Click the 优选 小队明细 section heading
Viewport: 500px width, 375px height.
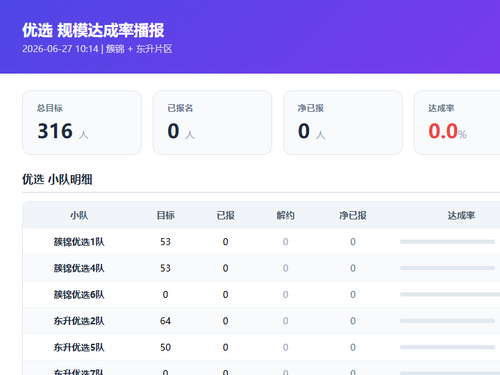click(x=57, y=180)
